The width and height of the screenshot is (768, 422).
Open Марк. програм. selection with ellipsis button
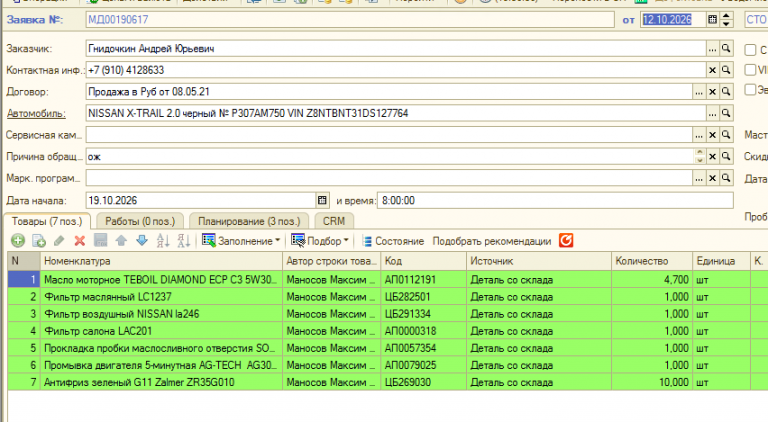[x=699, y=178]
